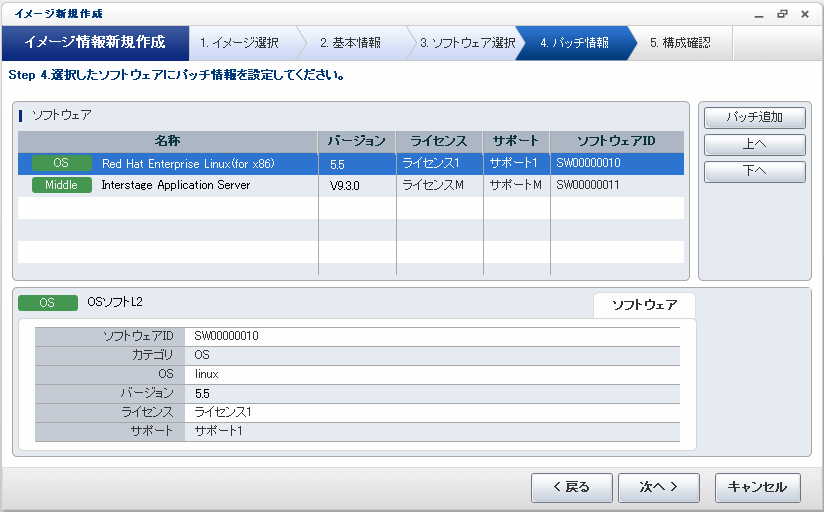Select the Interstage Application Server row

[351, 186]
